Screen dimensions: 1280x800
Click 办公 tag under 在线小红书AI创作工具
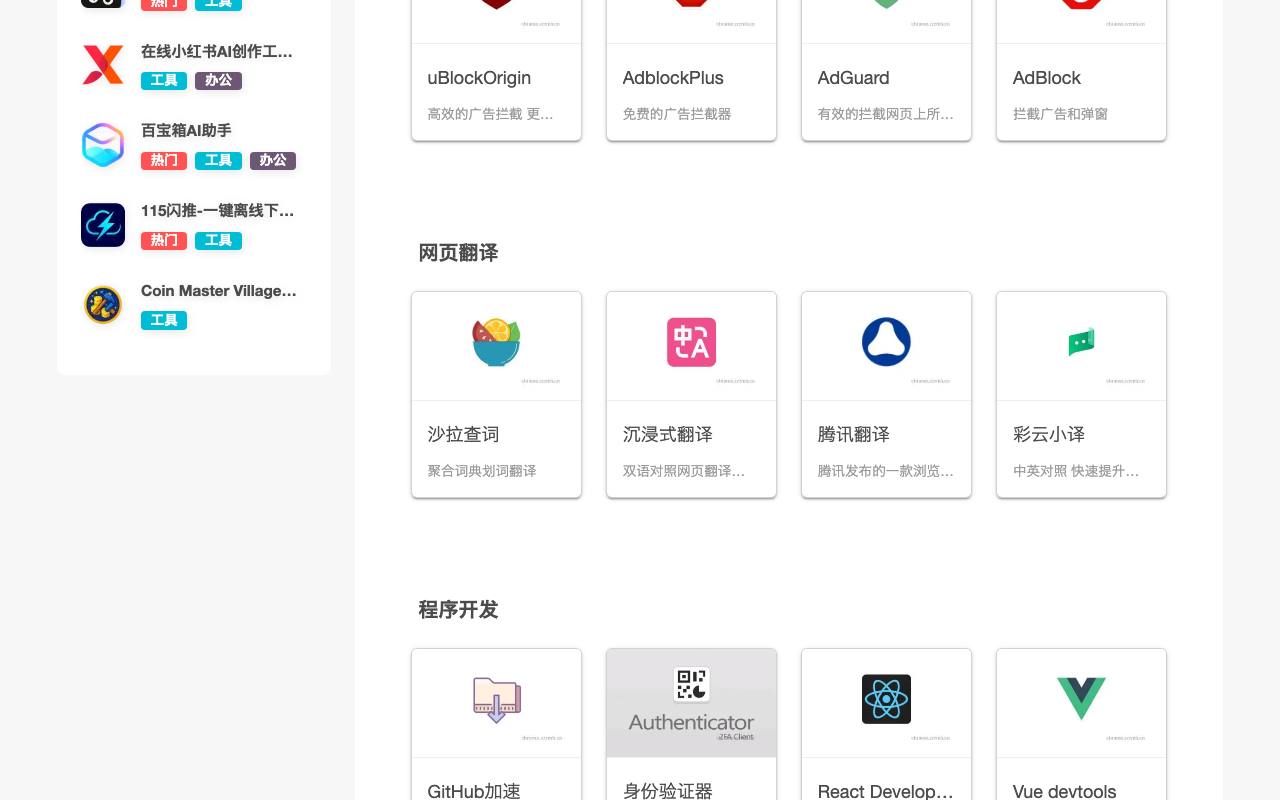[218, 80]
